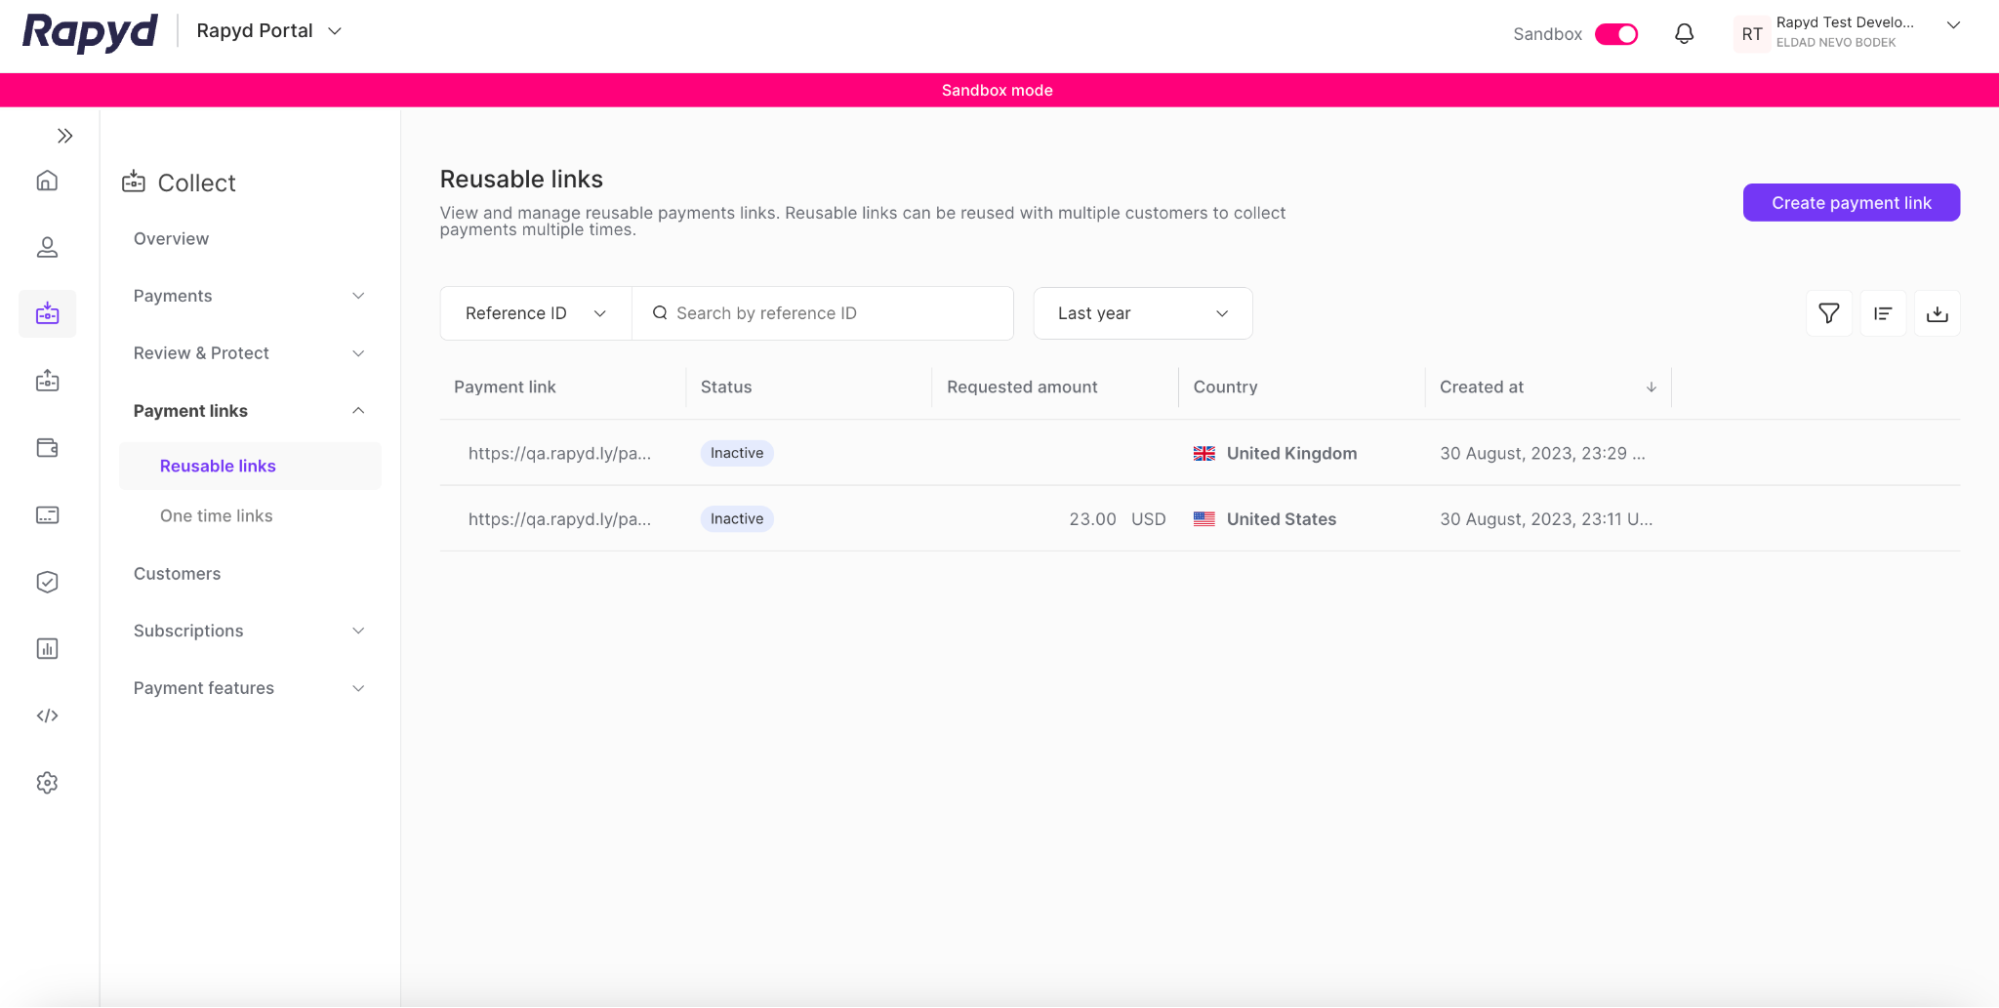The width and height of the screenshot is (1999, 1008).
Task: Click the notification bell
Action: pos(1684,33)
